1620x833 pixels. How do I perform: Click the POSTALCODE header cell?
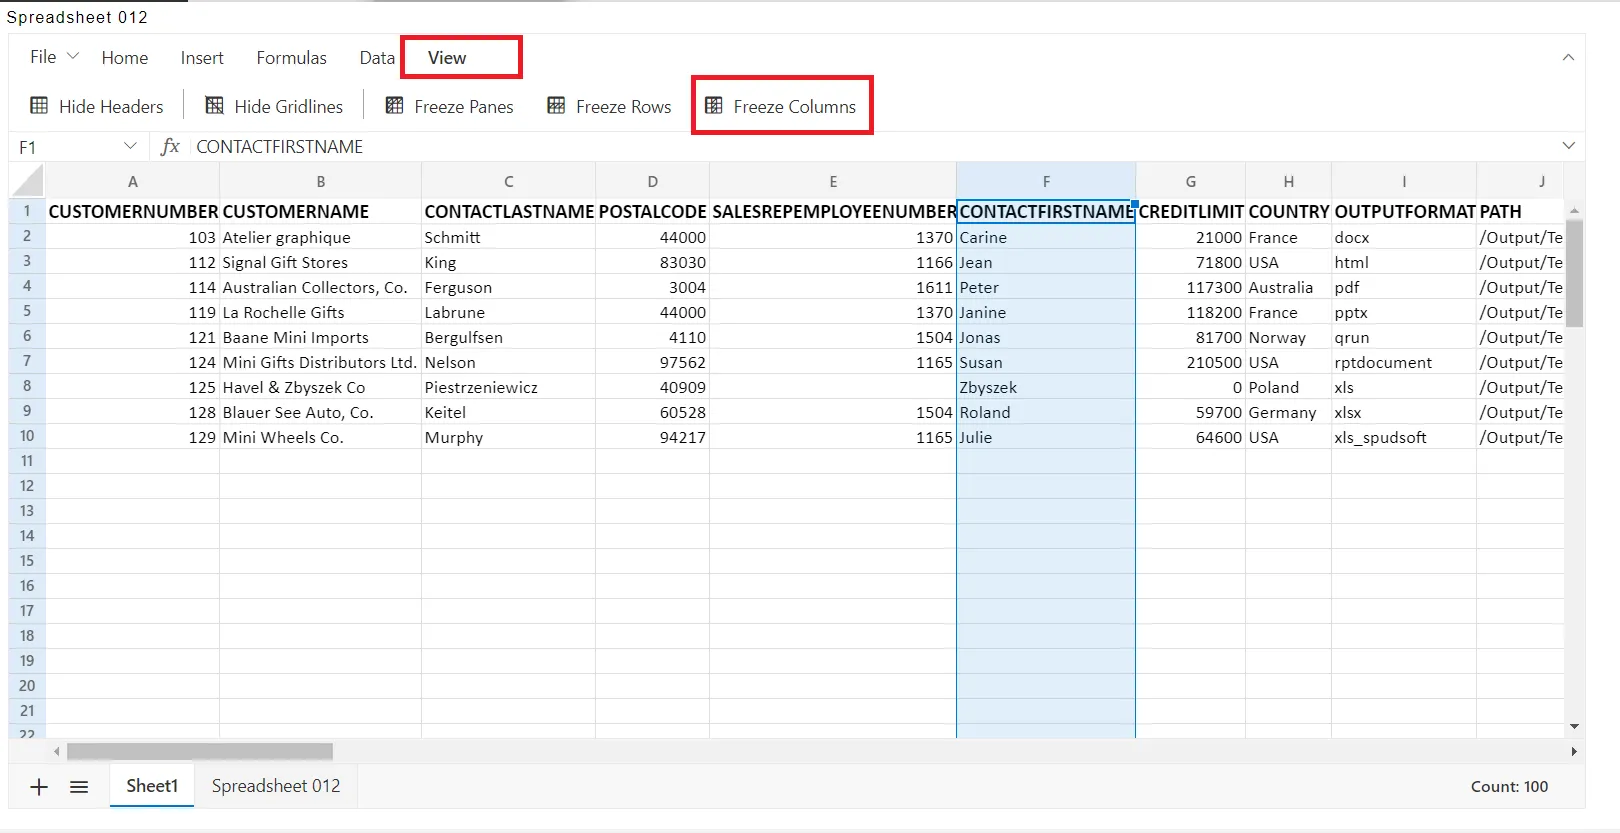click(x=653, y=211)
